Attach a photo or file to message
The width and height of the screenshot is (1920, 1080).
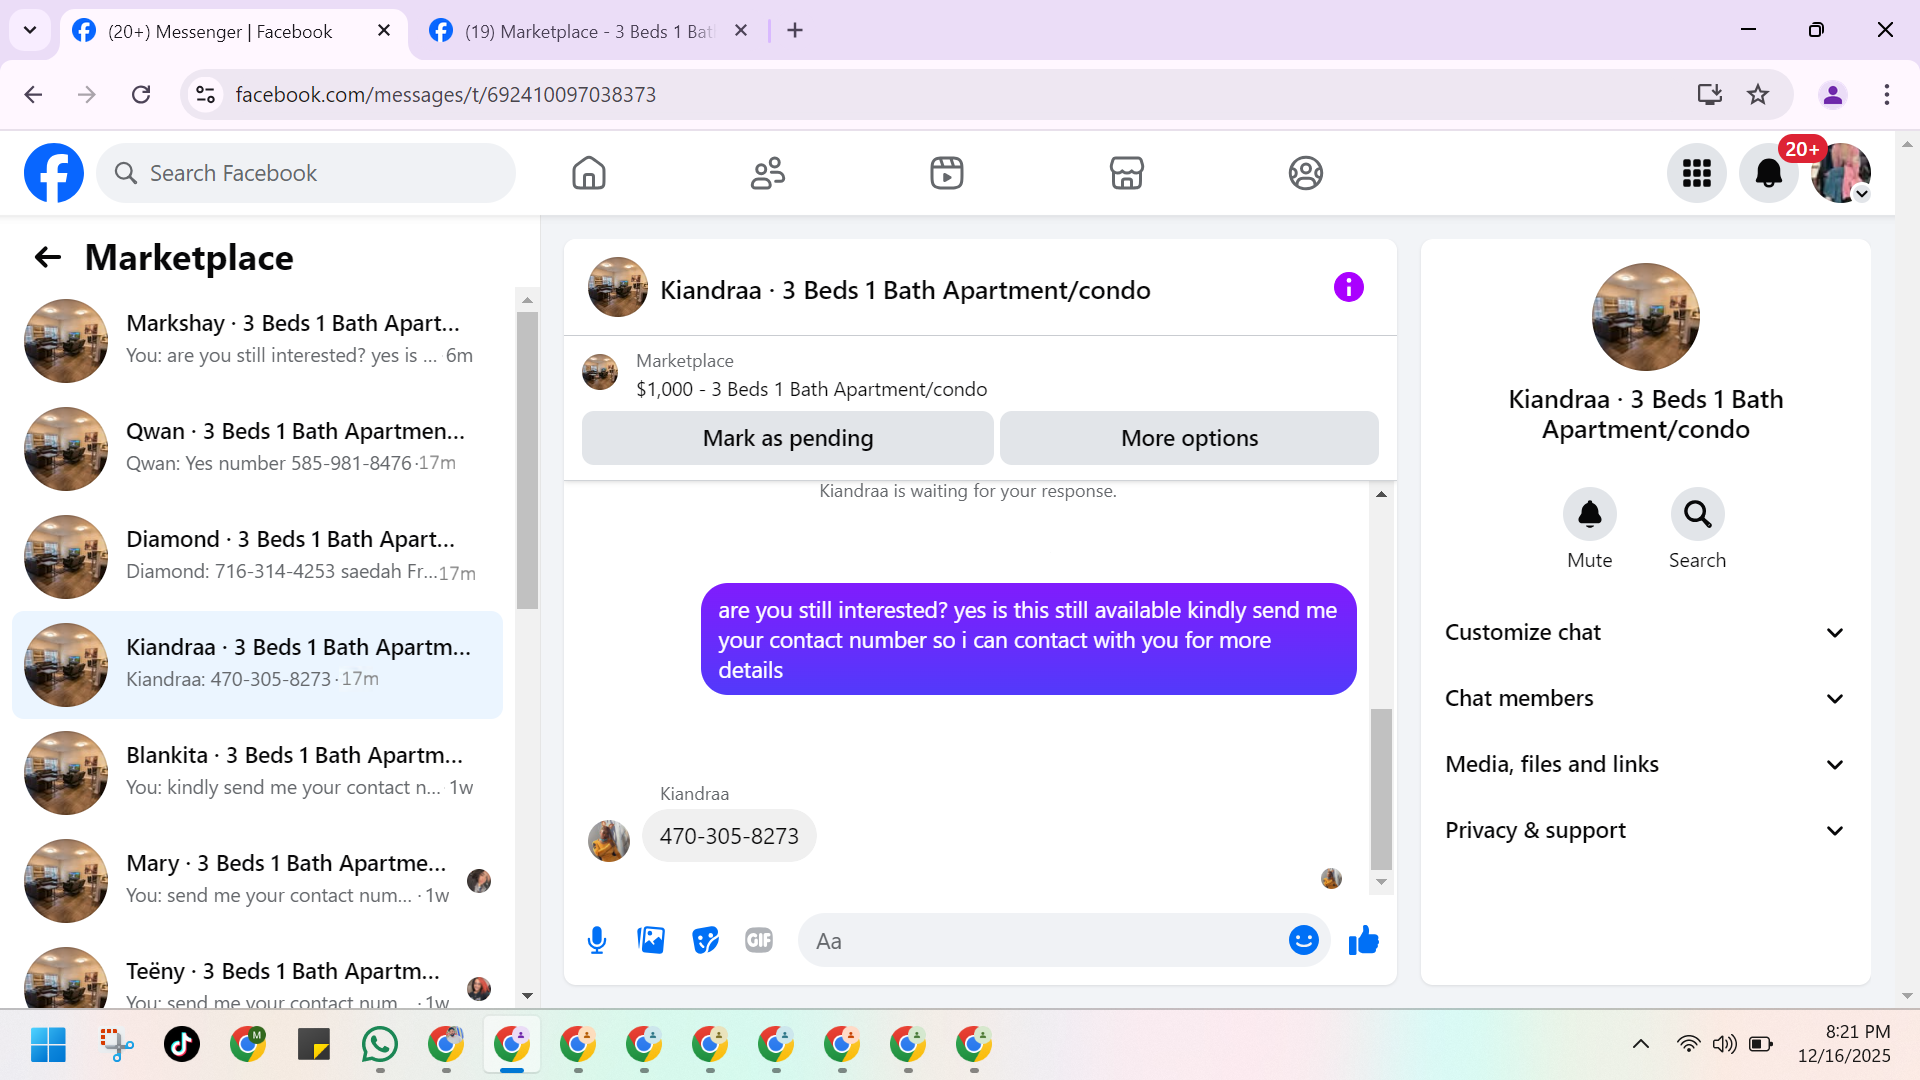(x=651, y=941)
